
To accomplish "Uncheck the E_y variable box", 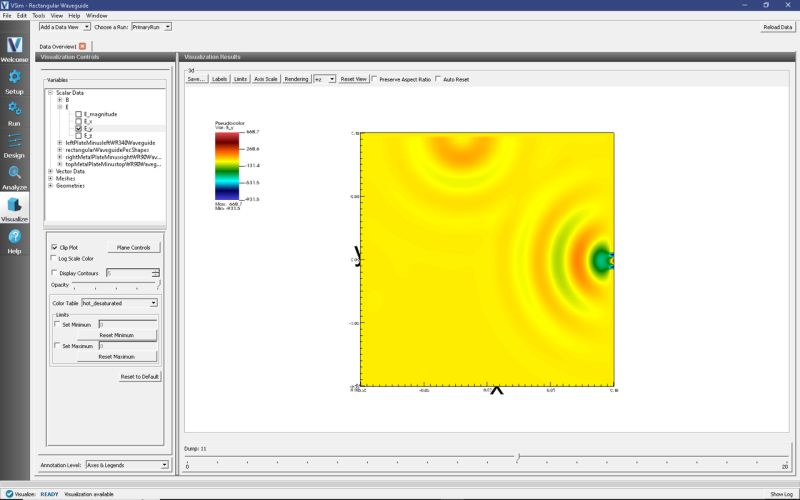I will point(79,129).
